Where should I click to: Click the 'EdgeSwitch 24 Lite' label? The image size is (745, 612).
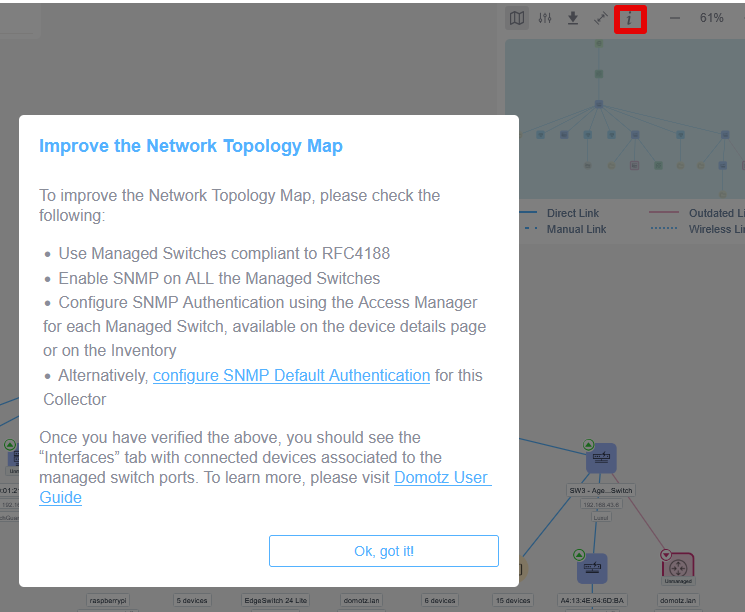pyautogui.click(x=276, y=600)
